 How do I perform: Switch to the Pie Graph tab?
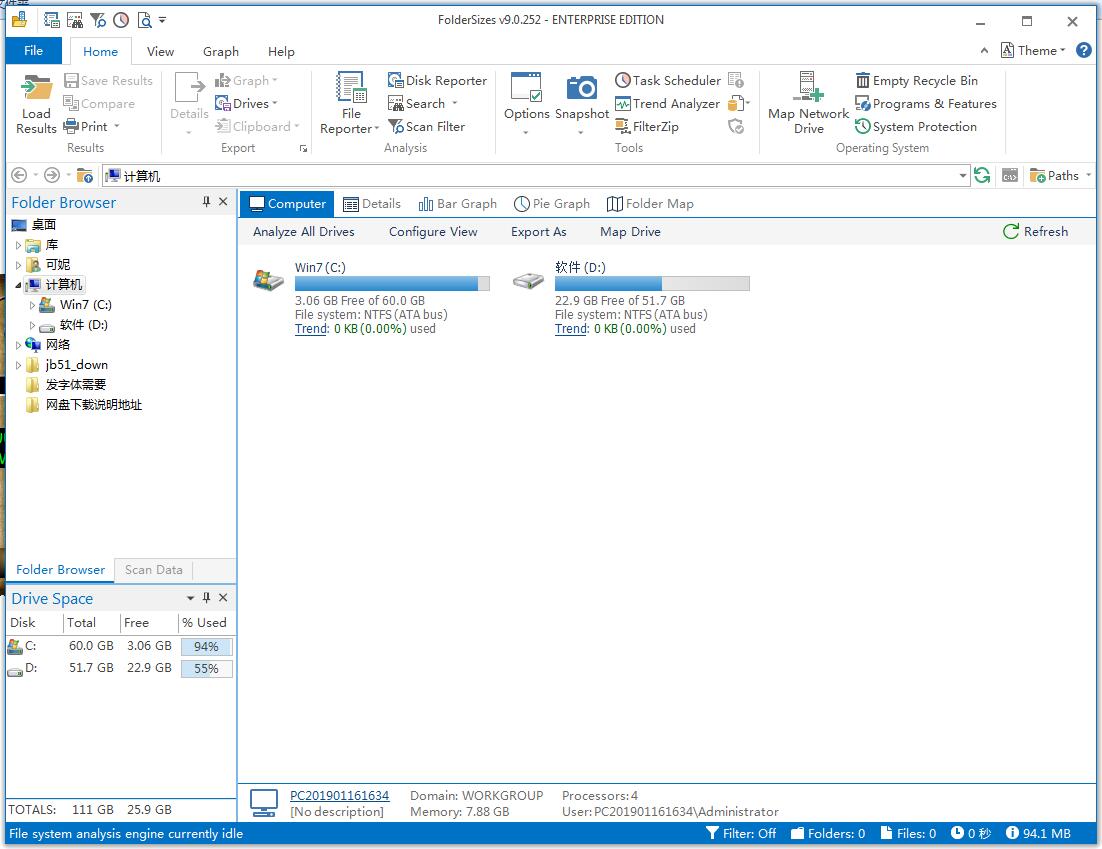click(552, 204)
